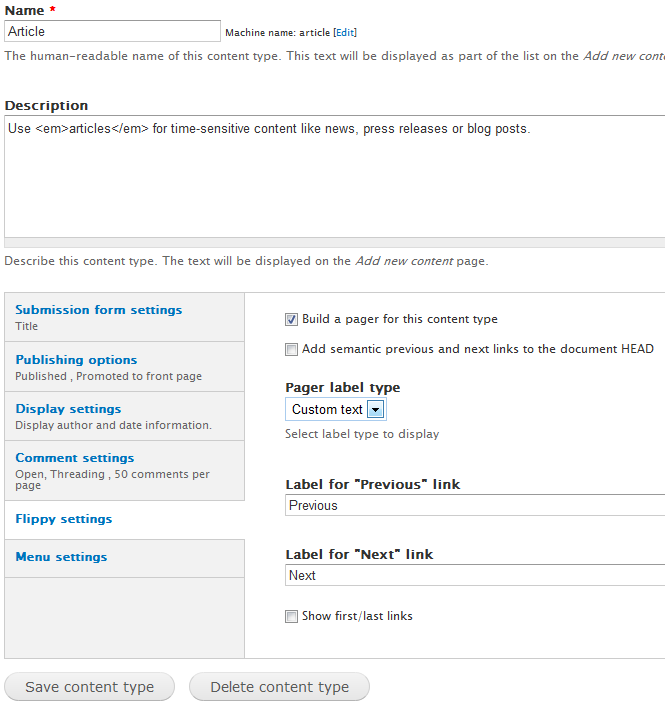Click the Show first/last links label
This screenshot has height=709, width=665.
(357, 617)
